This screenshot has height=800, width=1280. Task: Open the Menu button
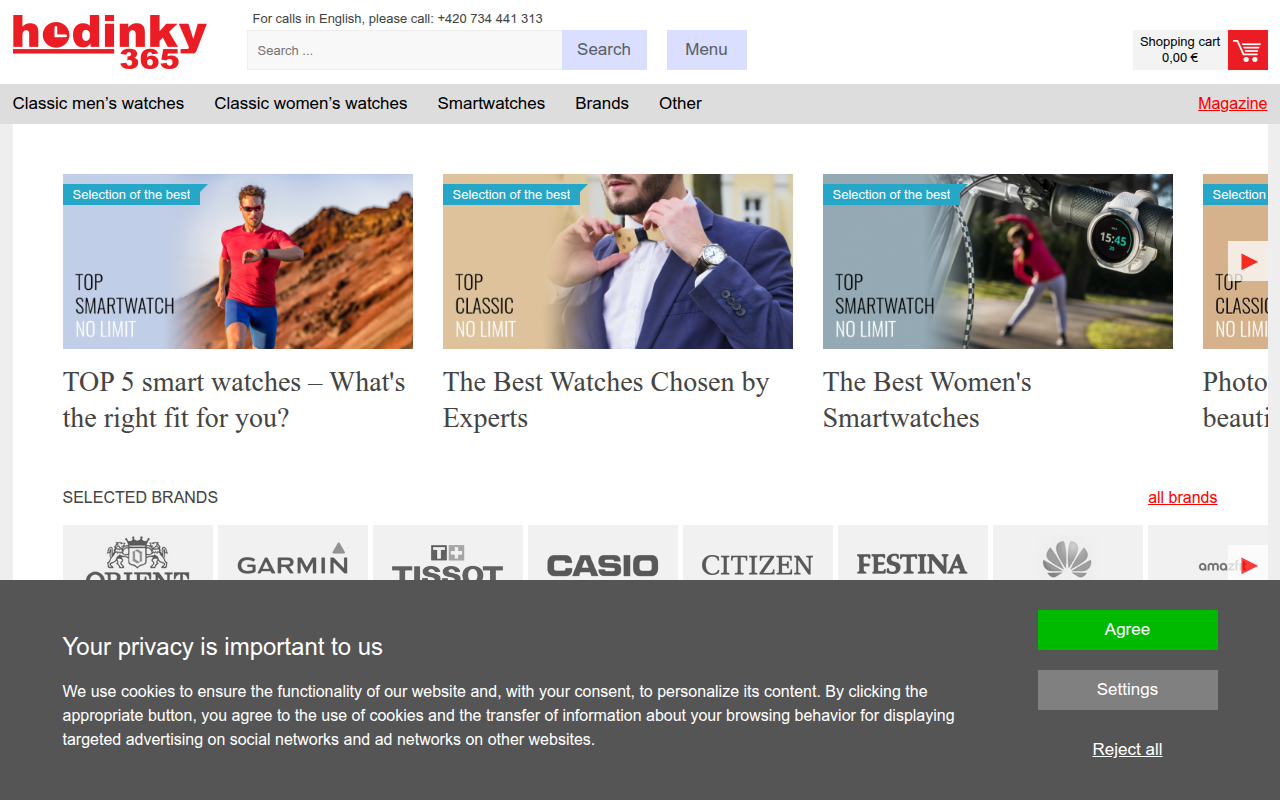coord(707,50)
